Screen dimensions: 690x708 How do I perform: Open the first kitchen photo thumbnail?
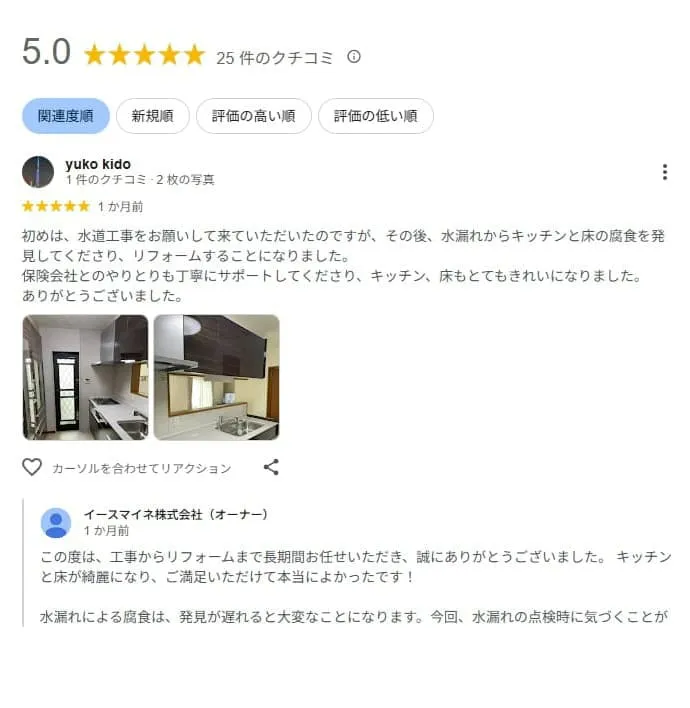click(85, 377)
